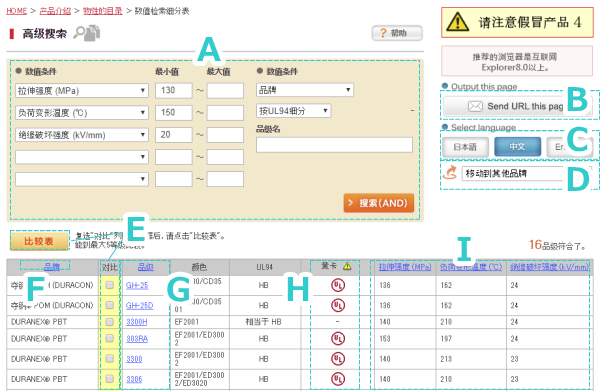The image size is (600, 391).
Task: Open grade link GH-25
Action: pyautogui.click(x=137, y=285)
